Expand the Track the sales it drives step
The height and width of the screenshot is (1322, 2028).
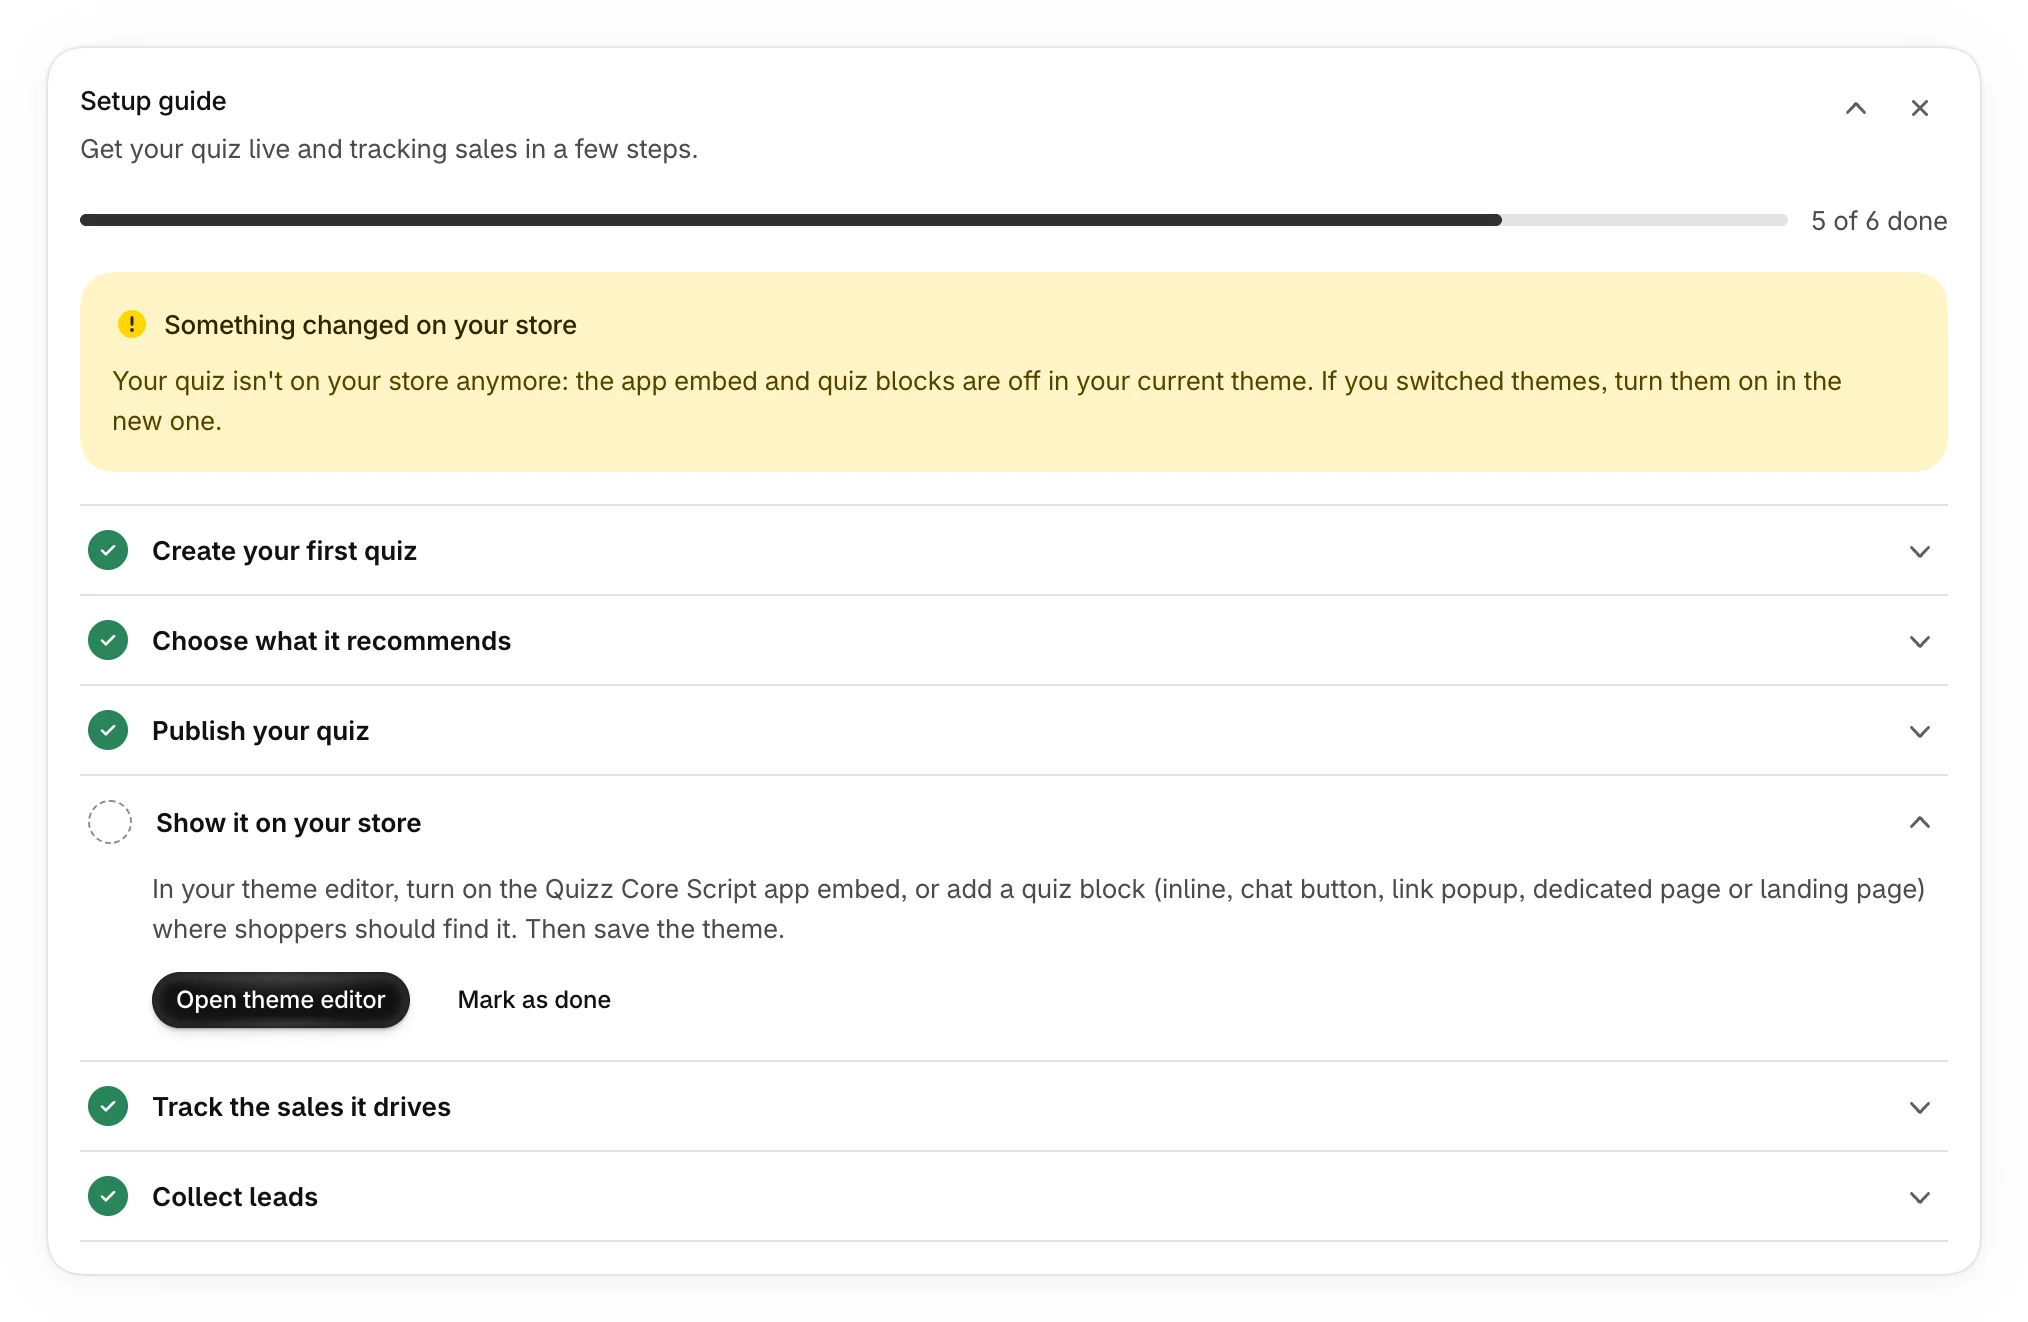(x=1919, y=1107)
